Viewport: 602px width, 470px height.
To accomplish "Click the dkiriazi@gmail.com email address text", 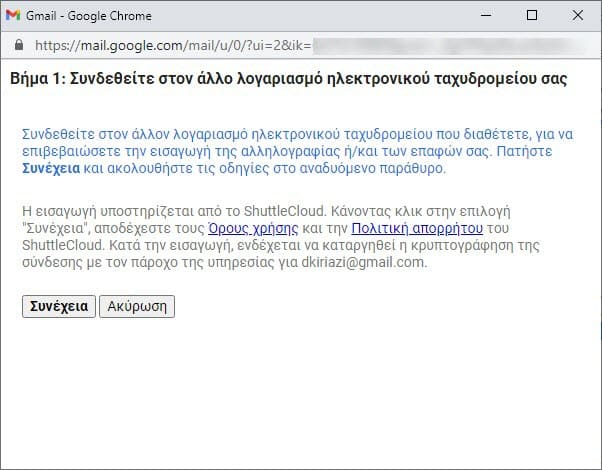I will tap(364, 263).
